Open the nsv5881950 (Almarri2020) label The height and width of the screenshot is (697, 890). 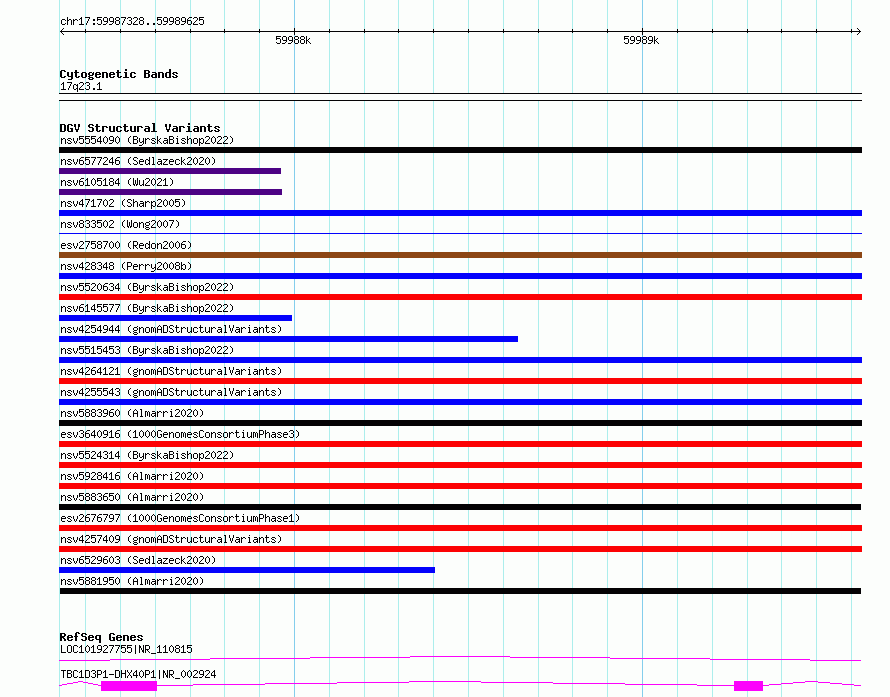coord(132,581)
